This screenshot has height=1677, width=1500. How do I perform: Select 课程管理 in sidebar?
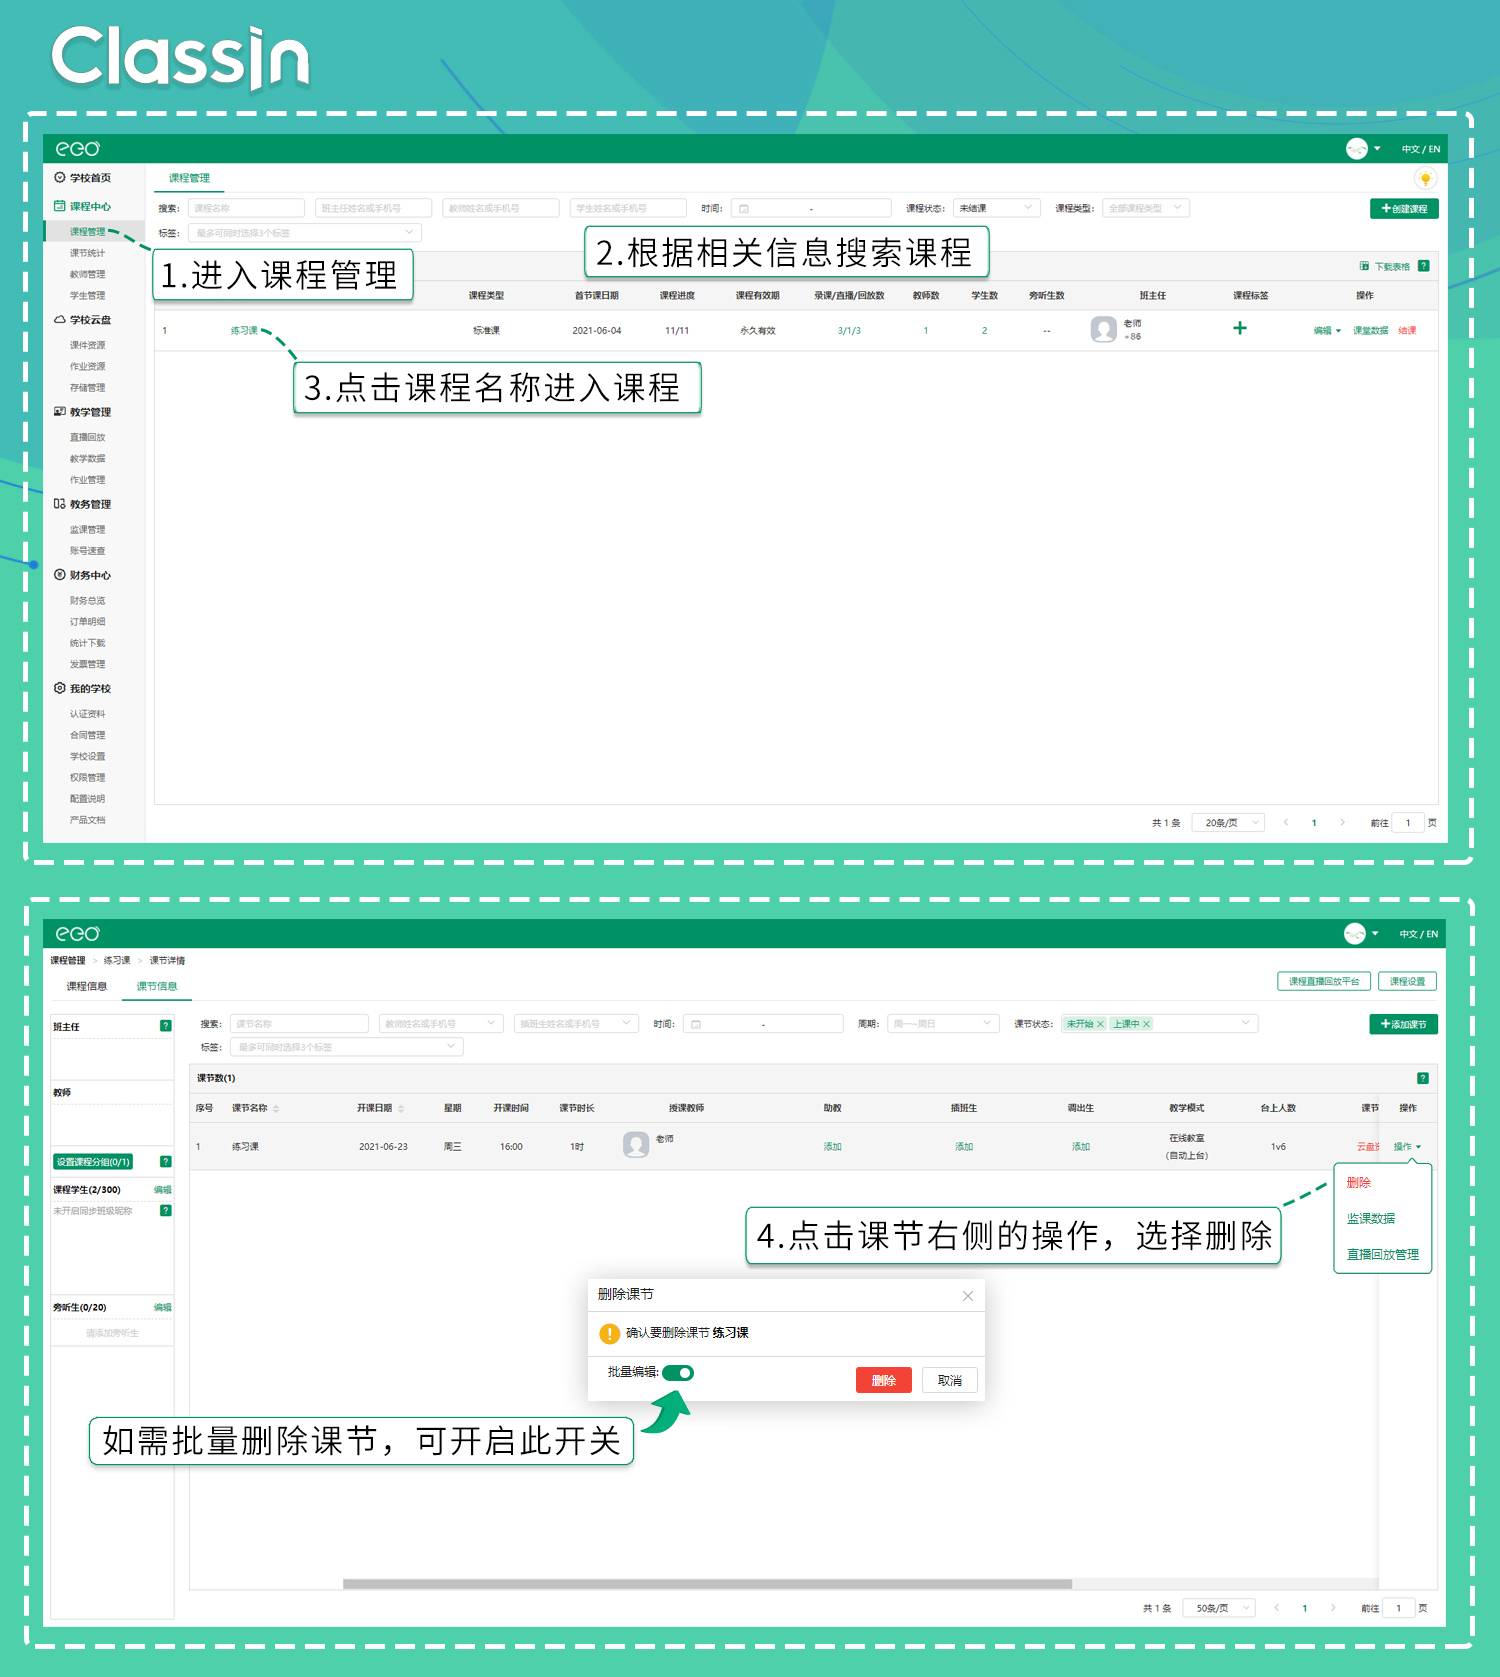point(87,232)
